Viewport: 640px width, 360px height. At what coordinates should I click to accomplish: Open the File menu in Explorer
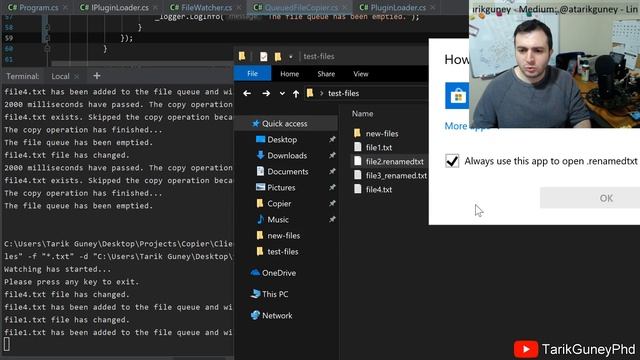click(x=252, y=73)
